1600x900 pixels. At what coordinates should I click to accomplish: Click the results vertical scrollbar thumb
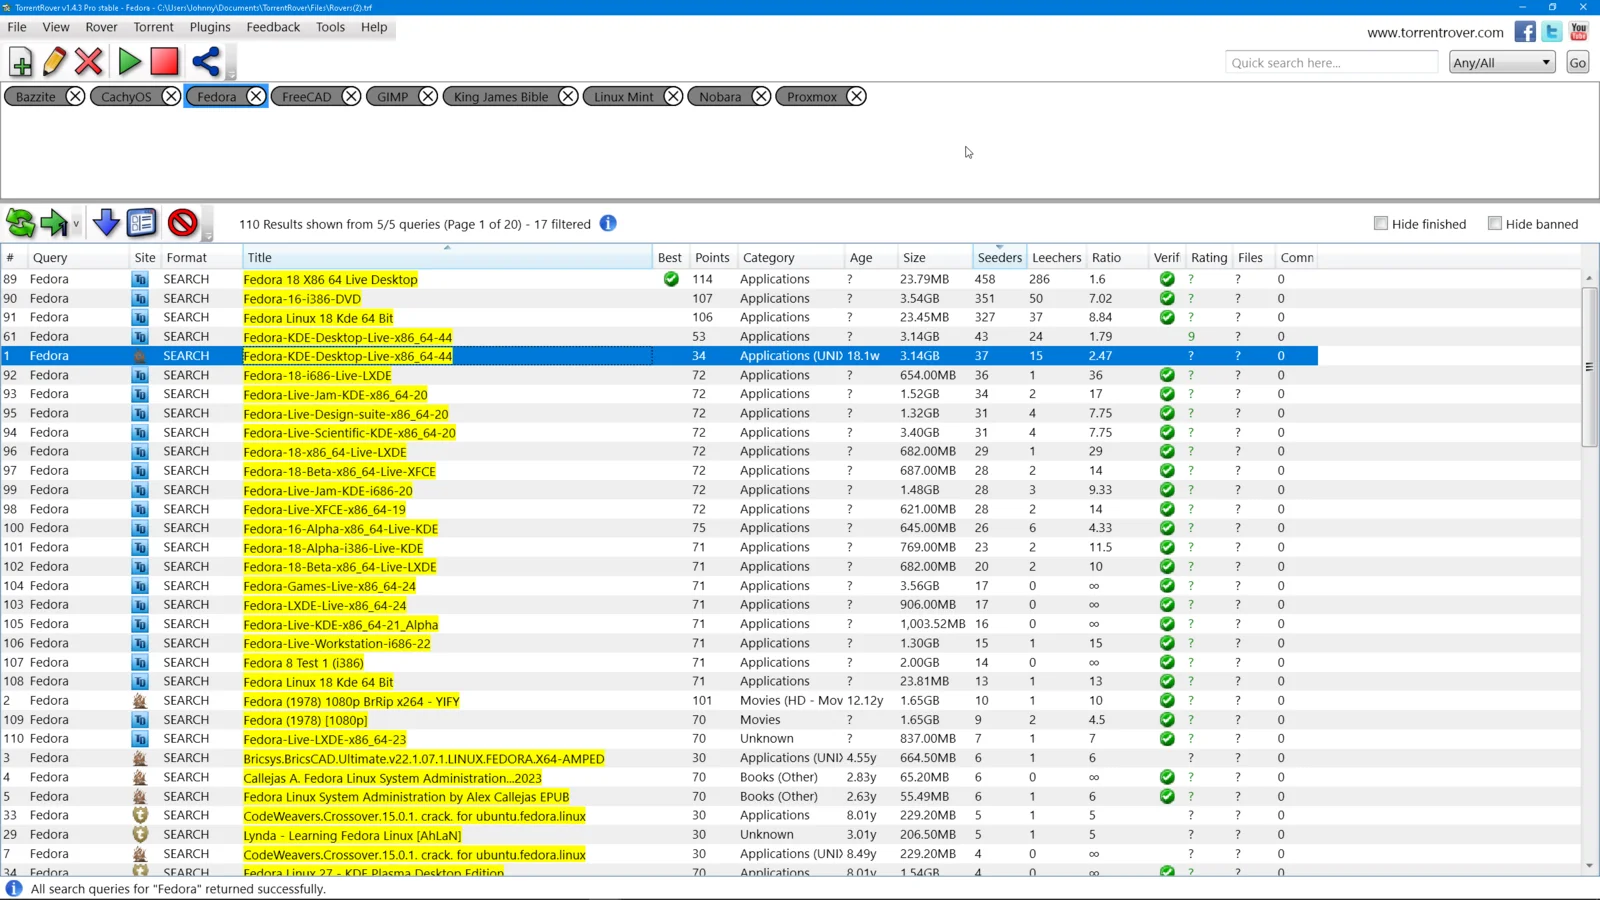(x=1589, y=366)
